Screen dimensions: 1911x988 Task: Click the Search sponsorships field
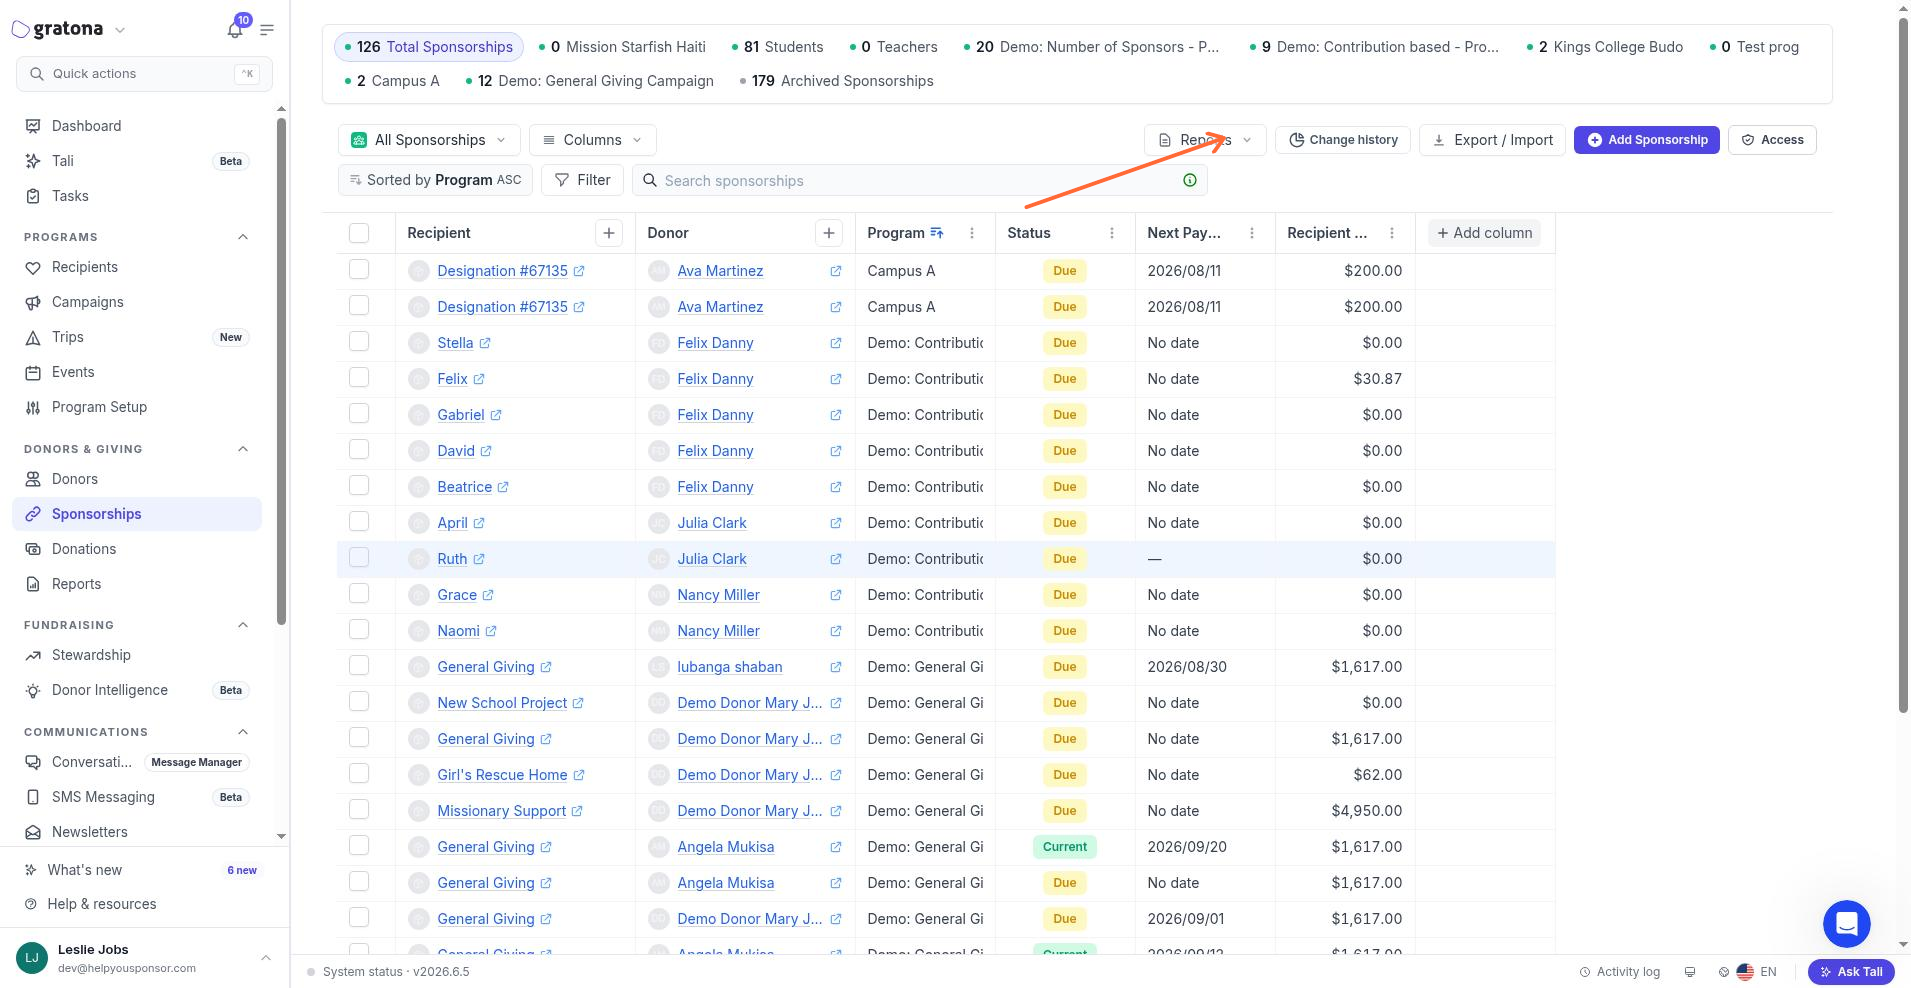[x=919, y=180]
